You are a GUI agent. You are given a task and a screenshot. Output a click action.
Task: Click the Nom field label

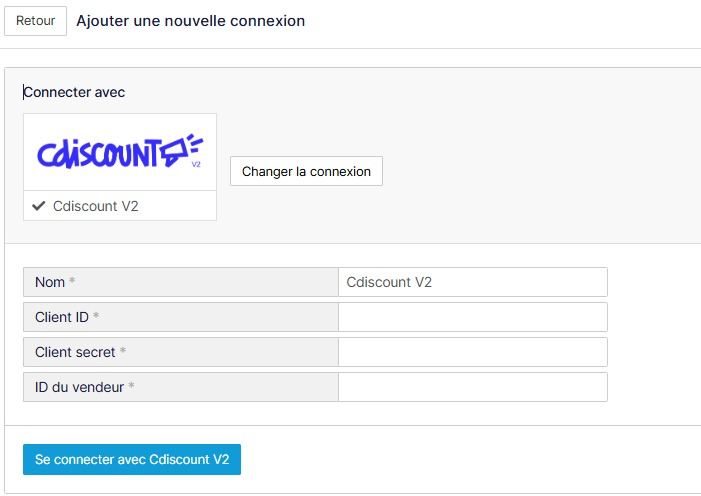[x=50, y=282]
